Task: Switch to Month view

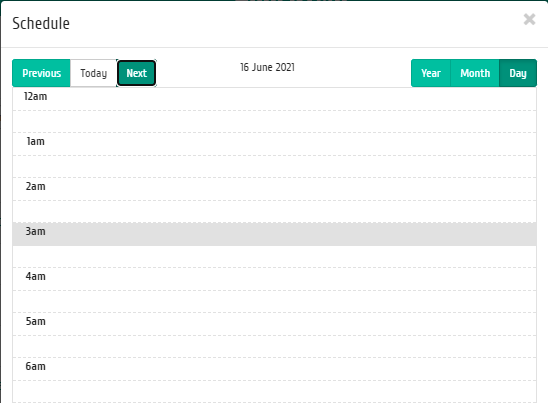Action: [475, 73]
